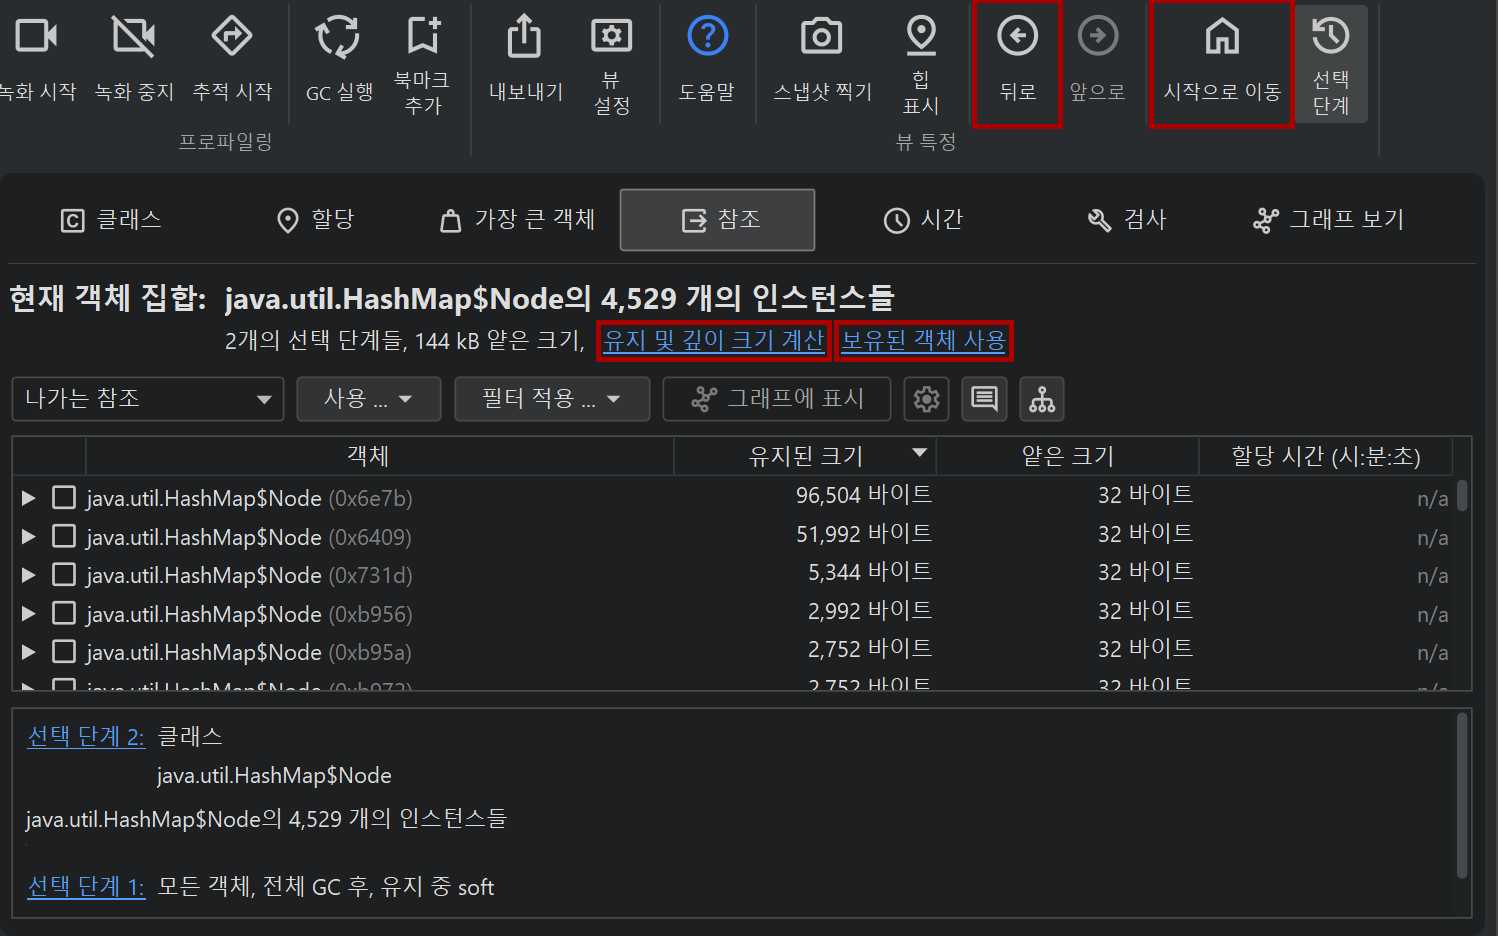Switch to the 가장 큰 객체 tab

(518, 220)
